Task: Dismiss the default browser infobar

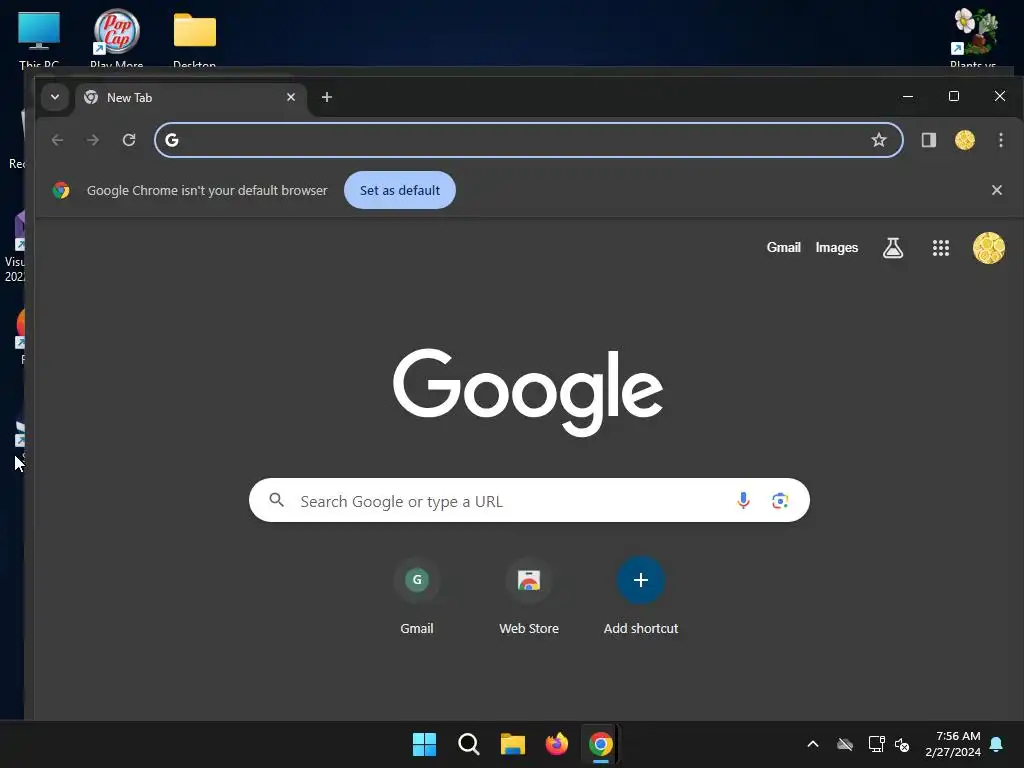Action: [997, 190]
